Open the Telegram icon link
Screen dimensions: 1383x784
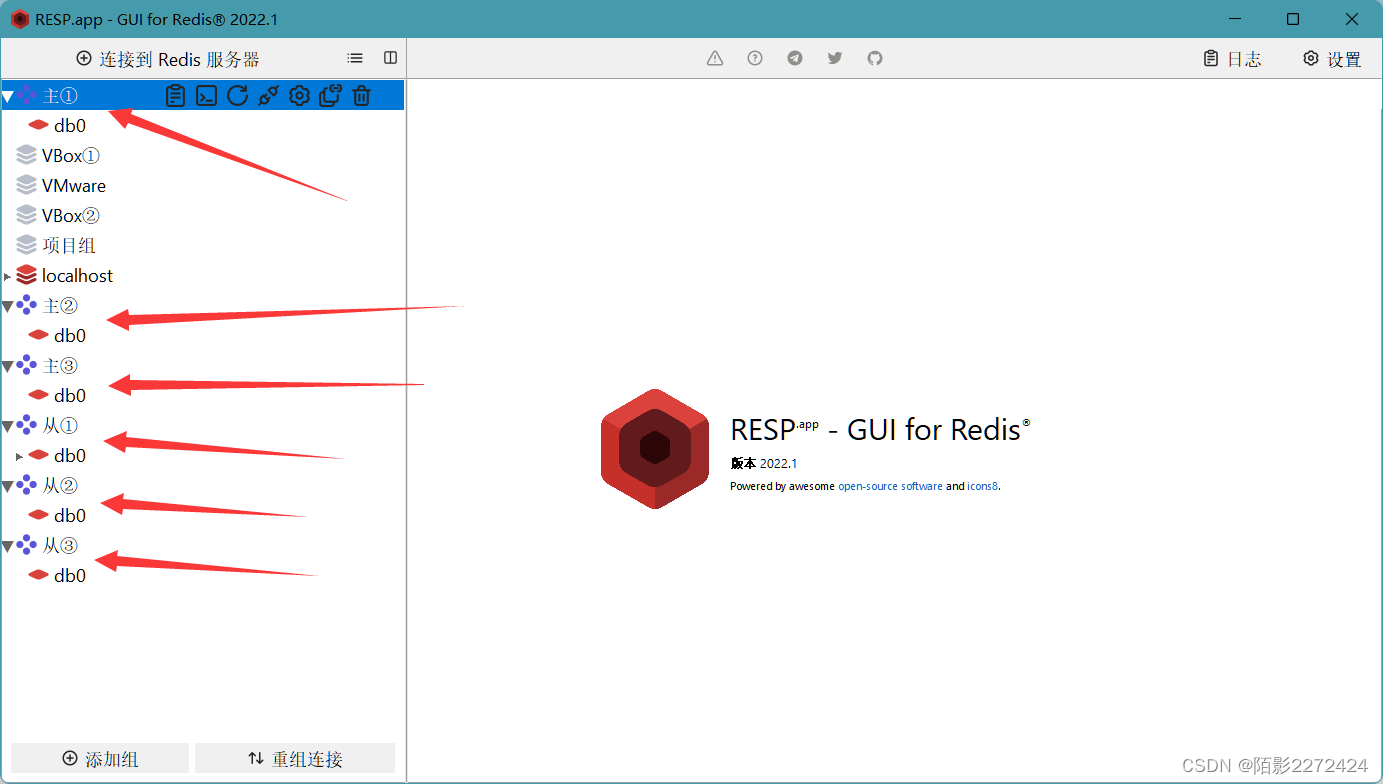pos(795,58)
